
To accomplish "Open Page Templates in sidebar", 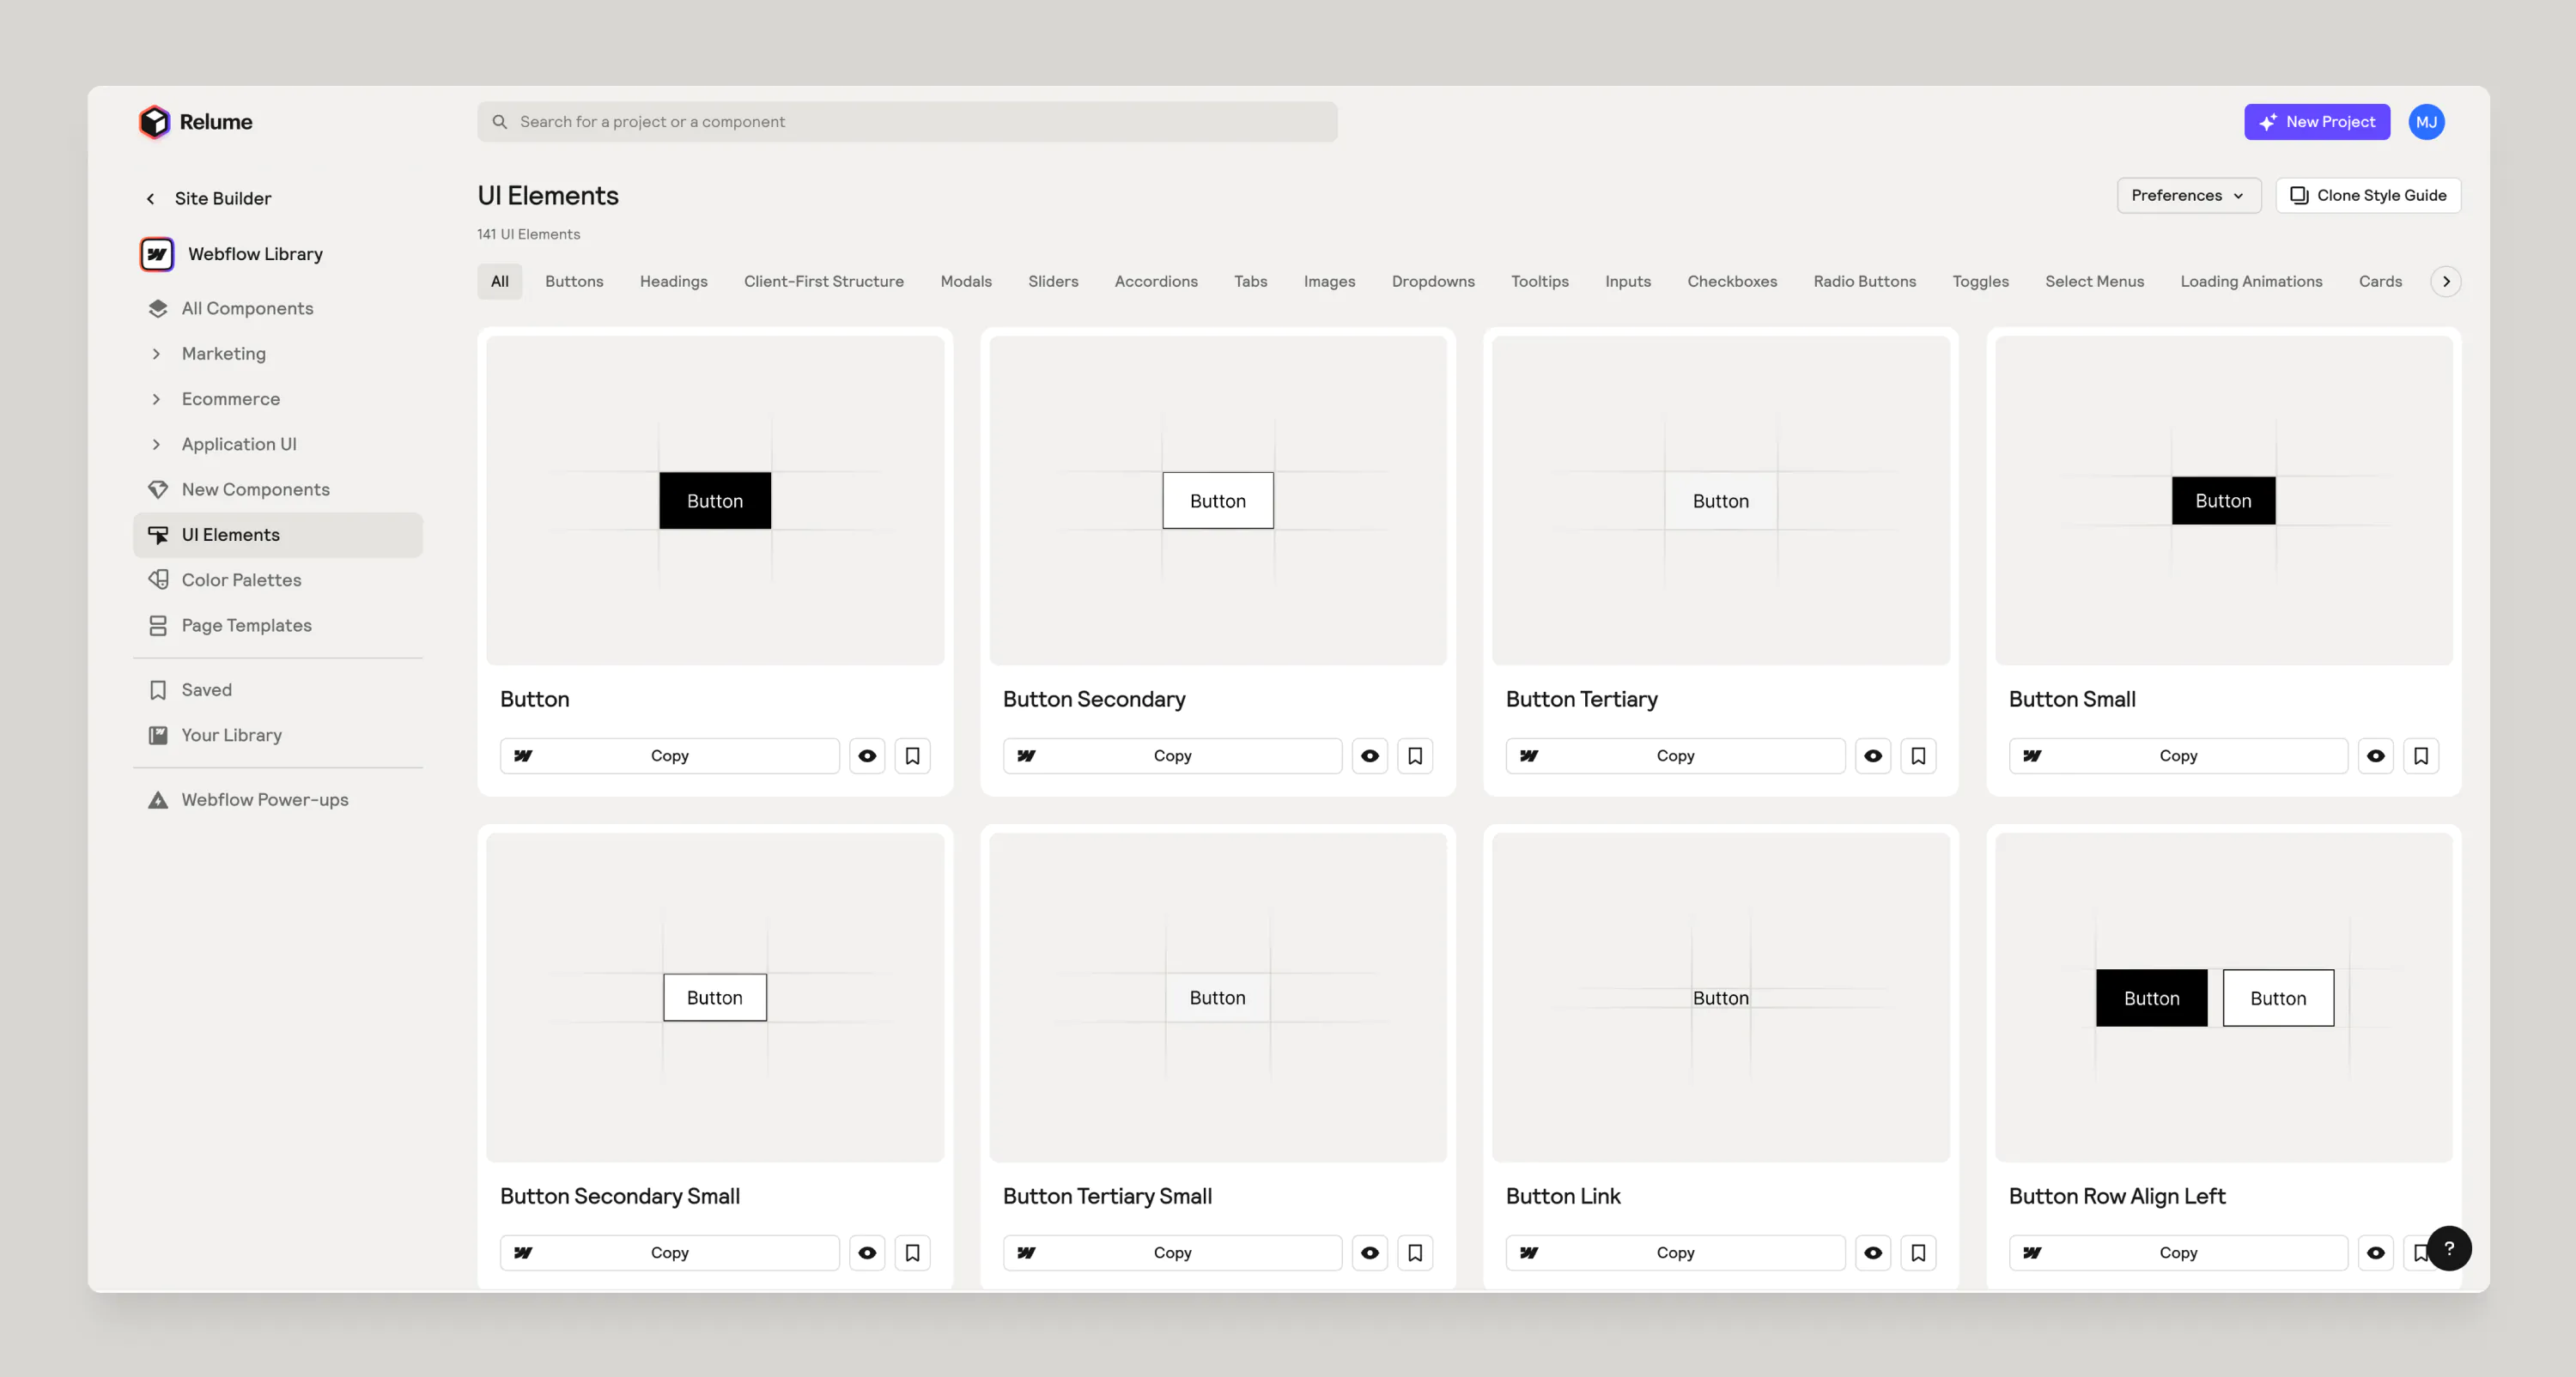I will 246,625.
